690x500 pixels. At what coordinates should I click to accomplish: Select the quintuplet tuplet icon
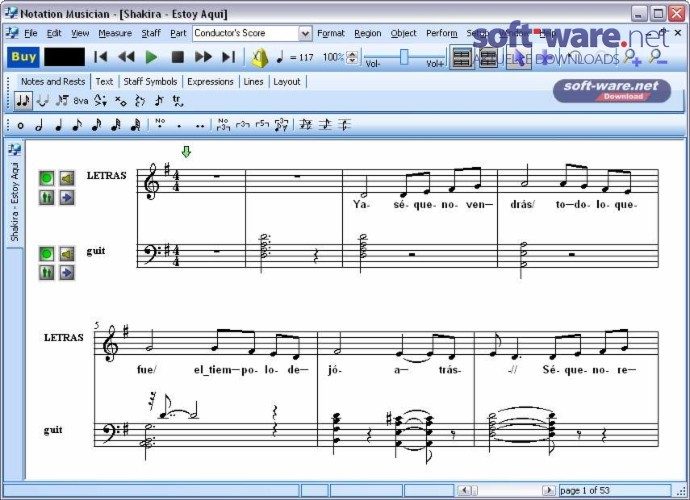pos(262,125)
